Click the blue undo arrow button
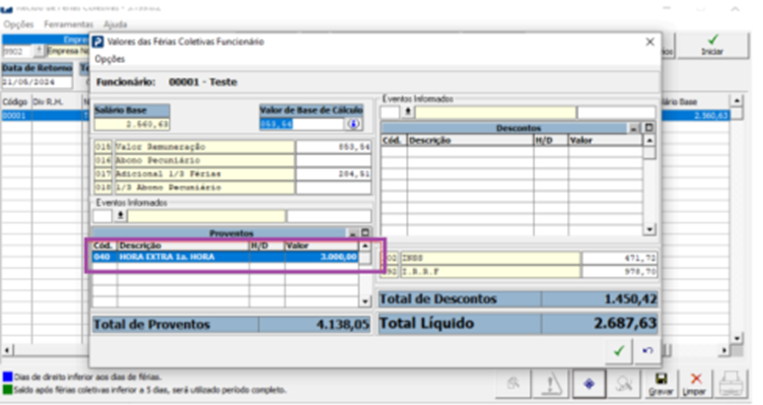Image resolution: width=763 pixels, height=405 pixels. pyautogui.click(x=647, y=350)
